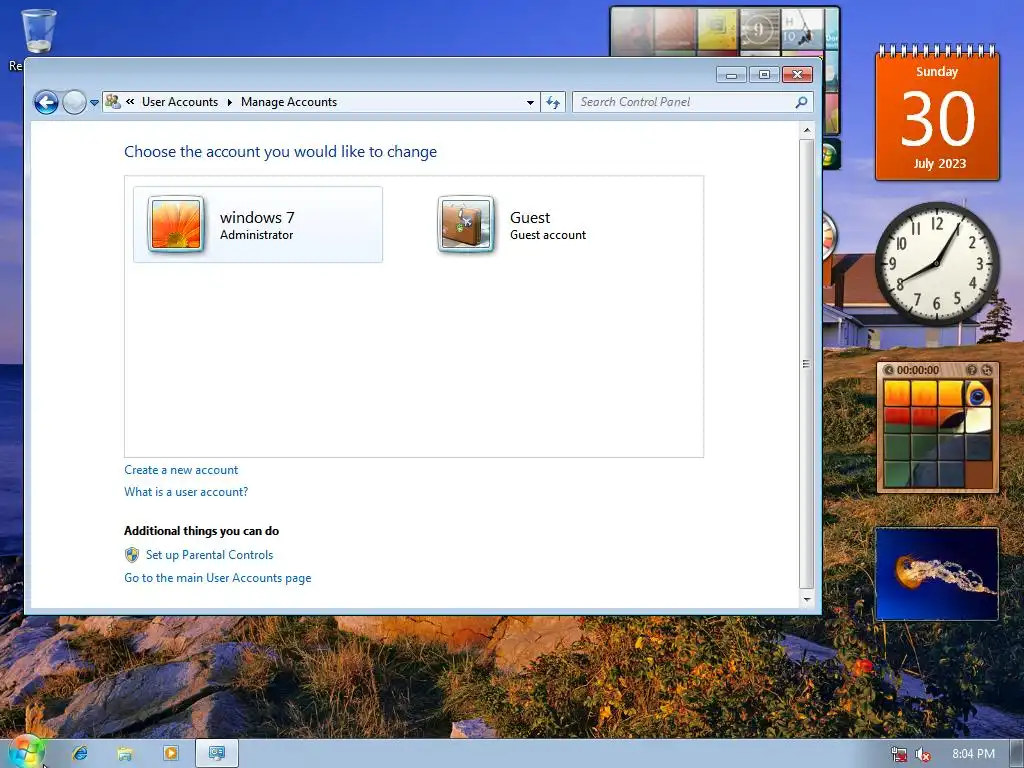Click the Show desktop button at taskbar end
The width and height of the screenshot is (1024, 768).
click(1017, 754)
